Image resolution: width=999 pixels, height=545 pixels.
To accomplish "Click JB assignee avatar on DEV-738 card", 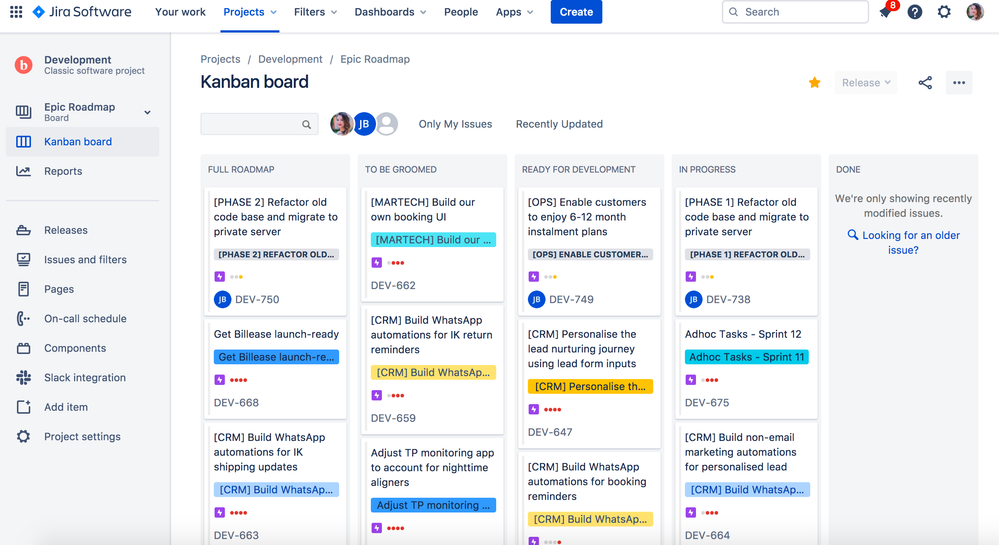I will click(x=693, y=299).
